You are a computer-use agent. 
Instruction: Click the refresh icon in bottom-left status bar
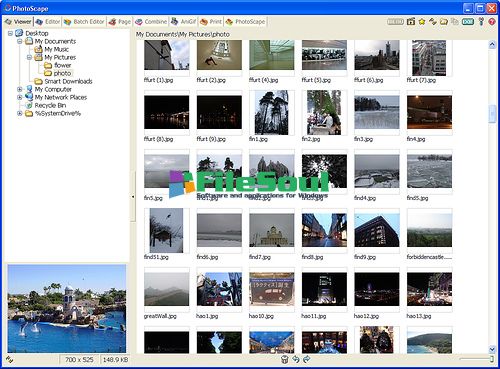(9, 360)
